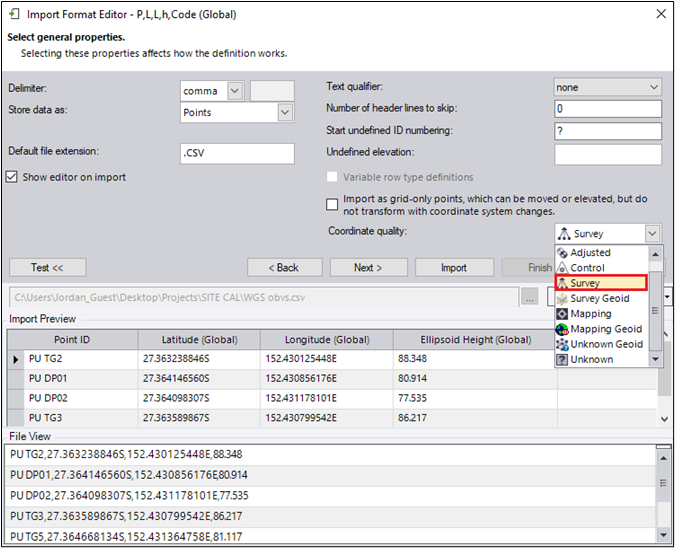Select the PU DP02 point cell
Screen dimensions: 675x548
[81, 398]
